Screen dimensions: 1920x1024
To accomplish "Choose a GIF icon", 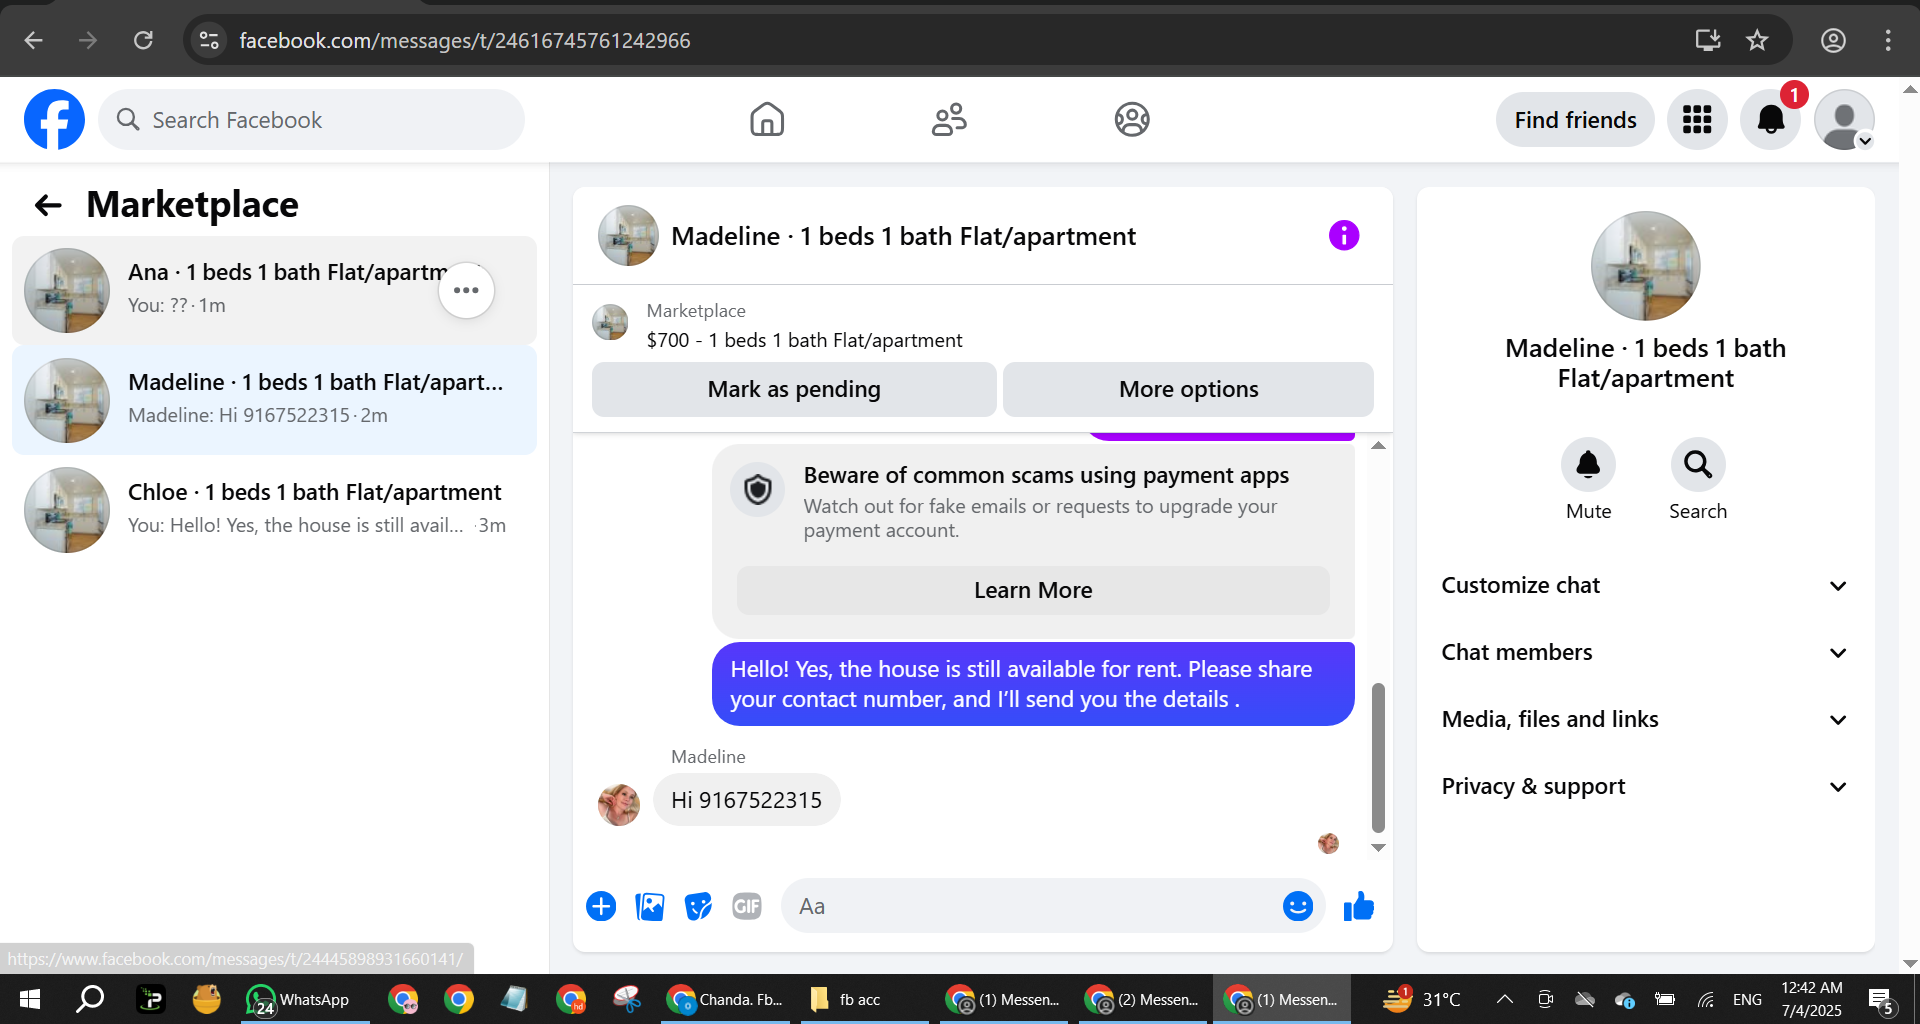I will pyautogui.click(x=747, y=907).
